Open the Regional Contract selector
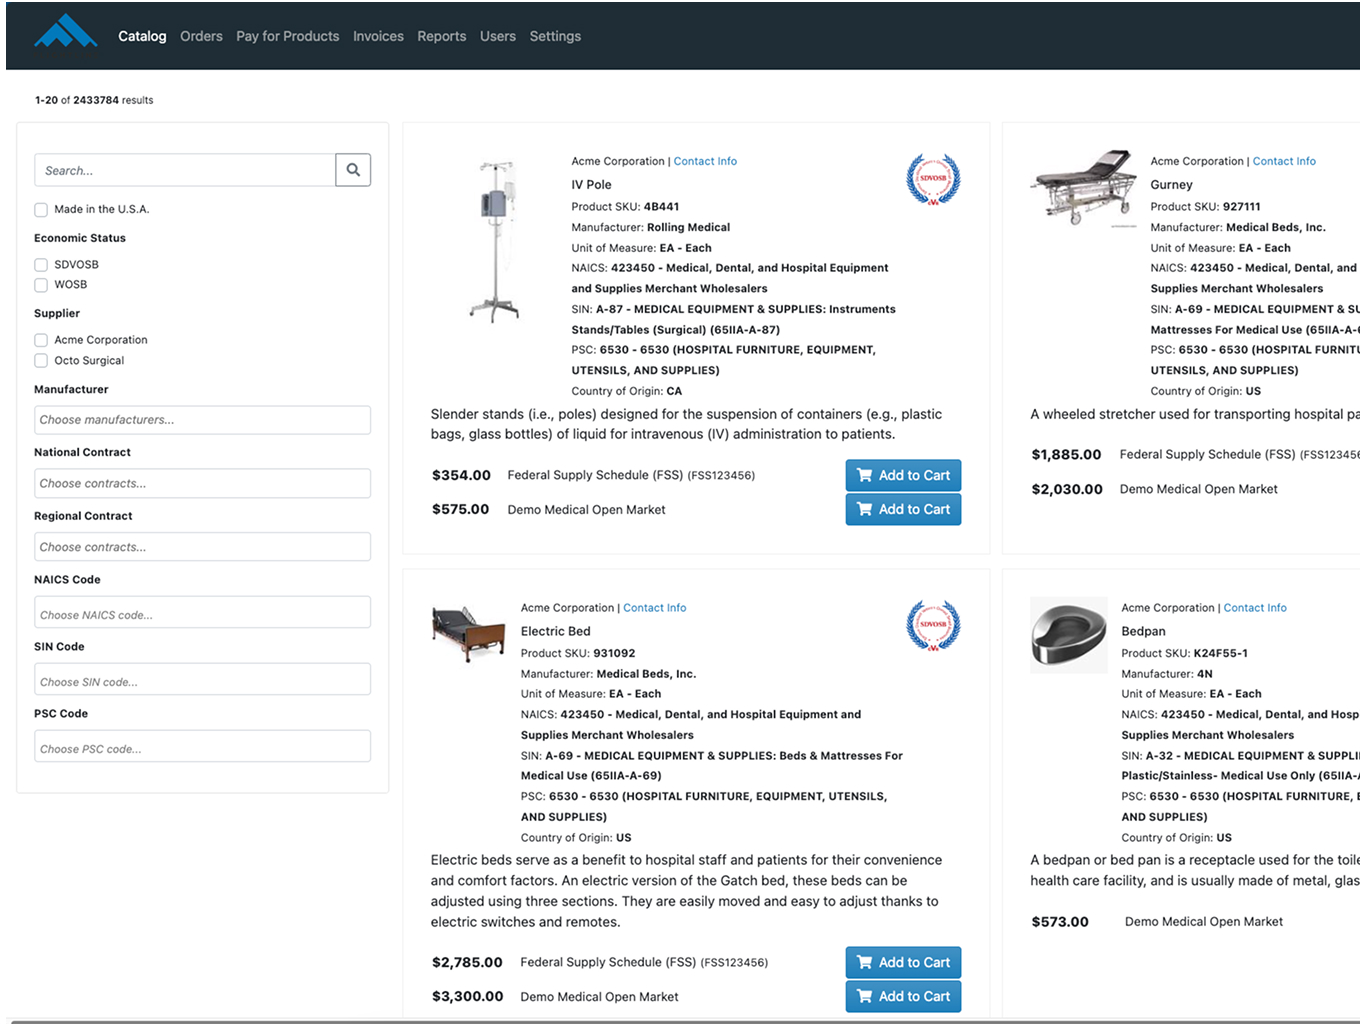This screenshot has height=1024, width=1360. (202, 547)
